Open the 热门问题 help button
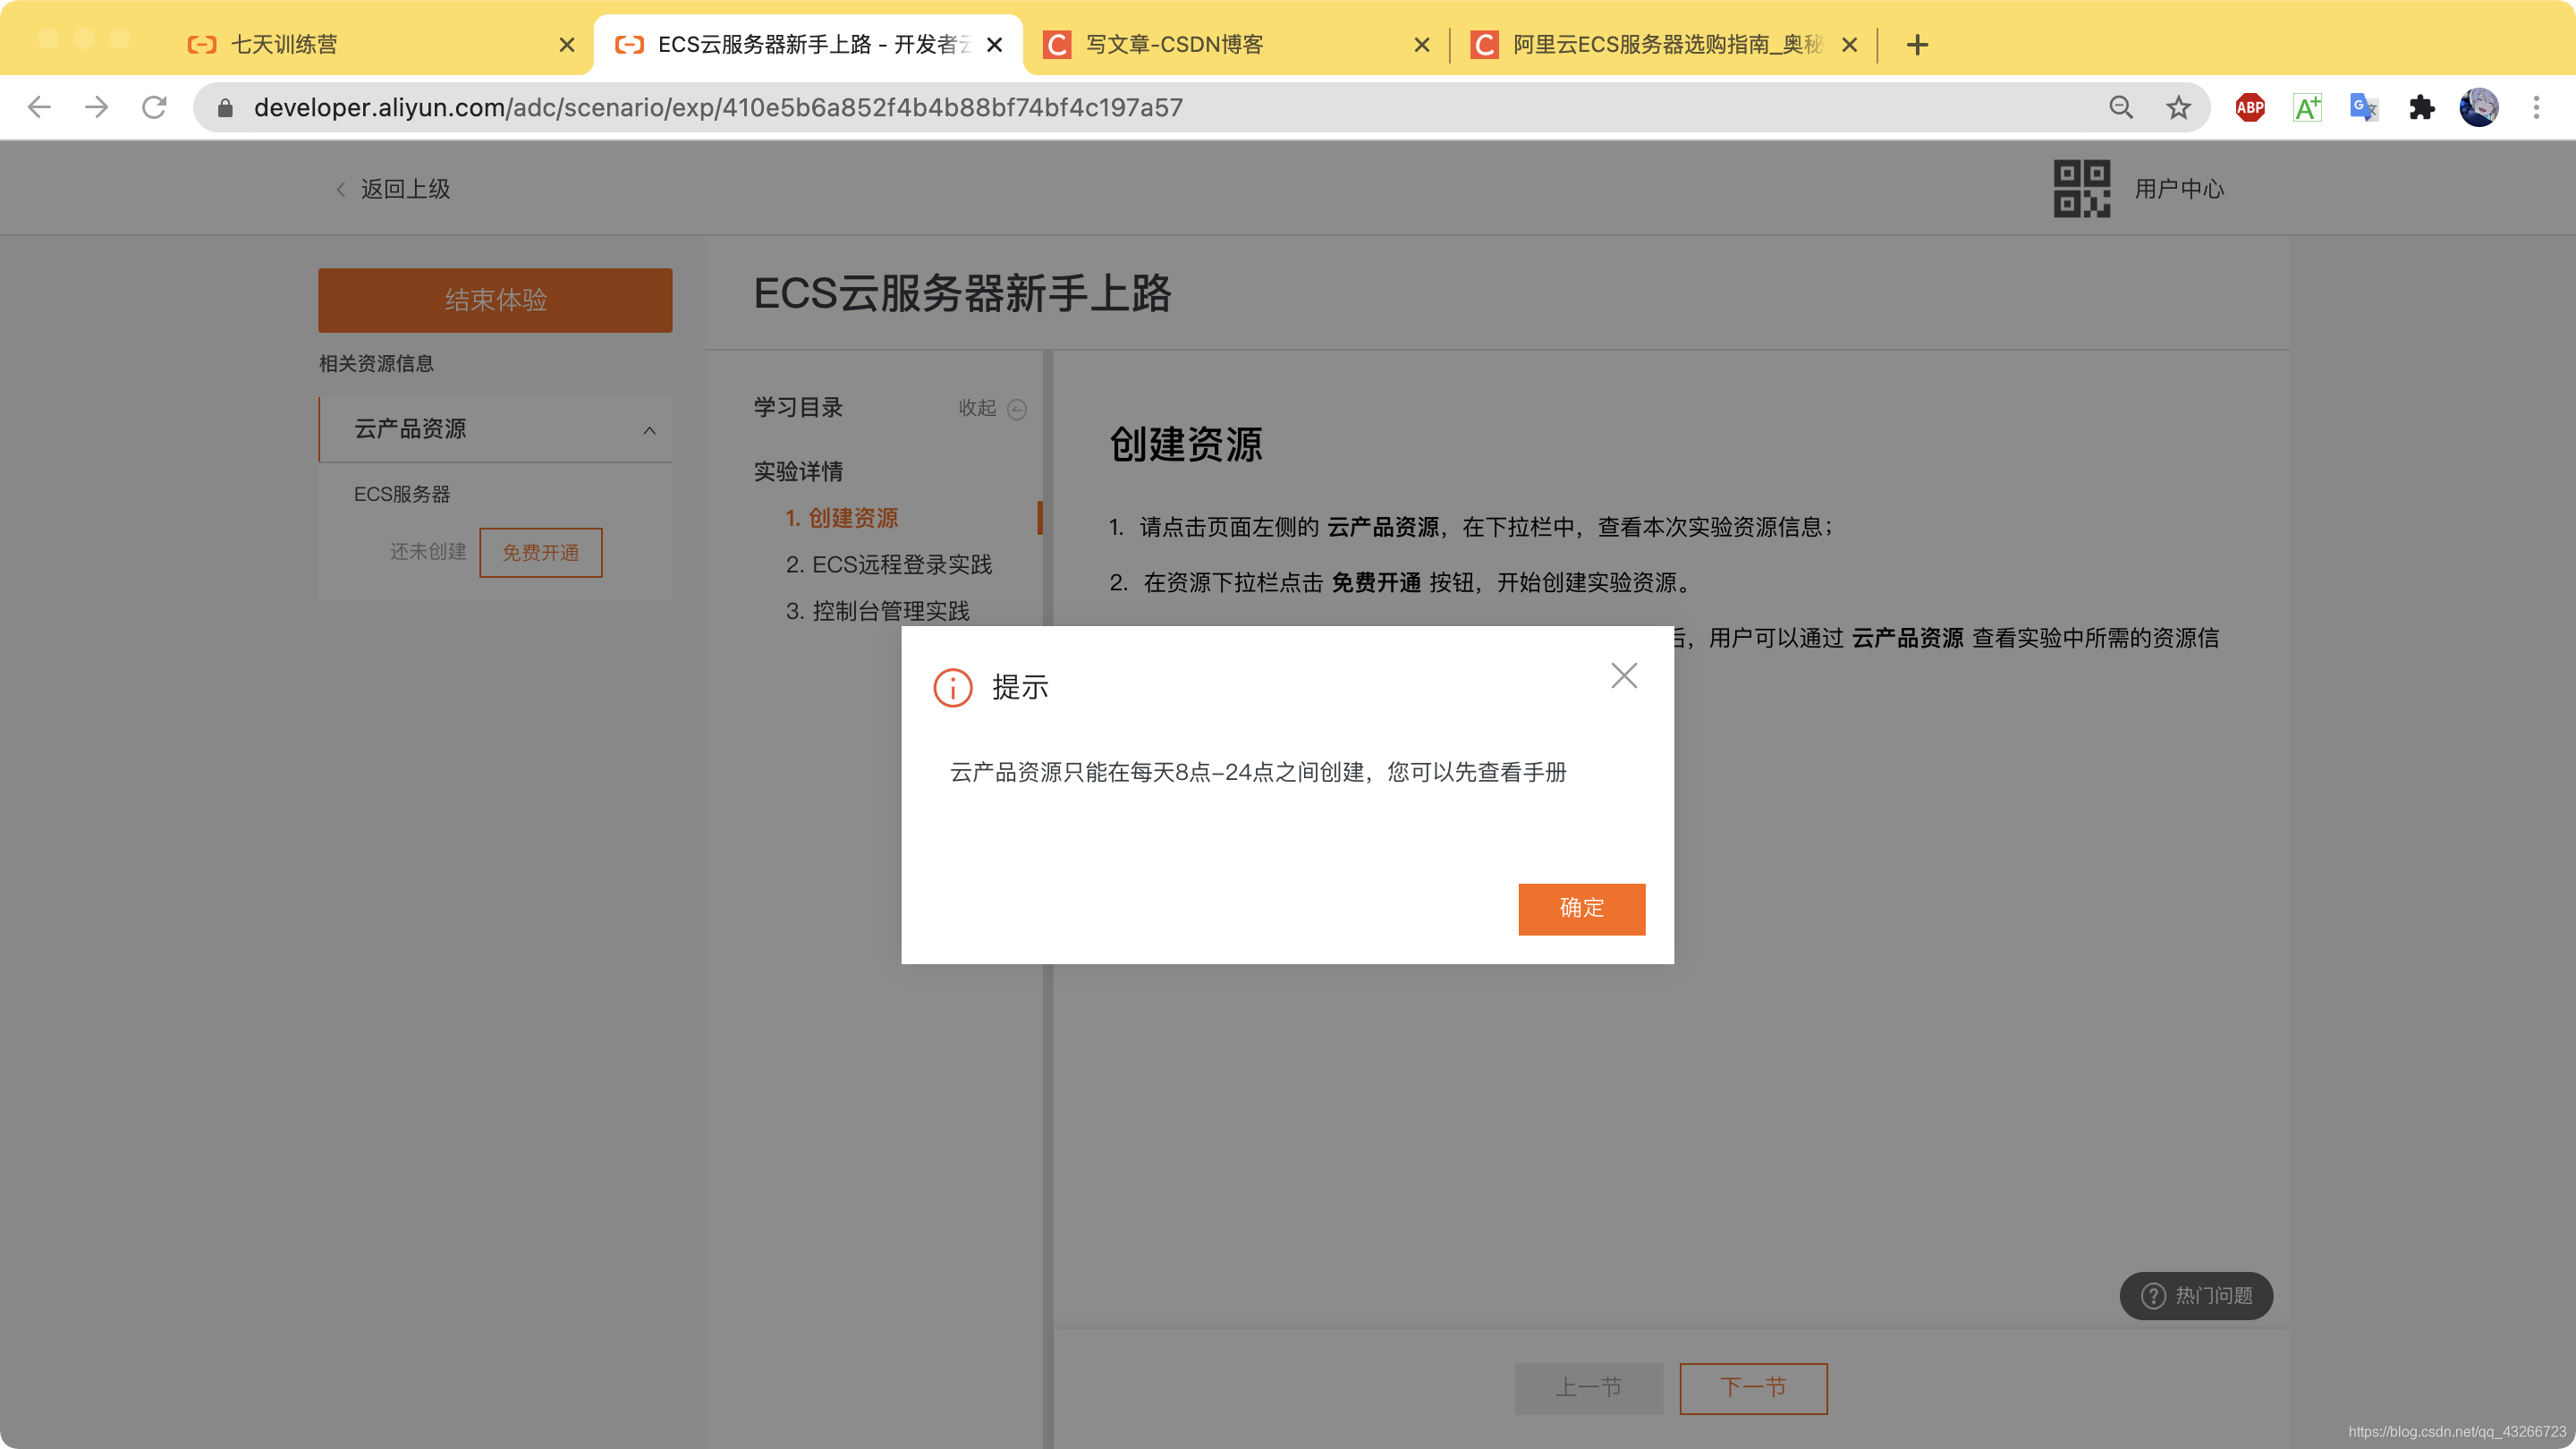 click(x=2196, y=1296)
